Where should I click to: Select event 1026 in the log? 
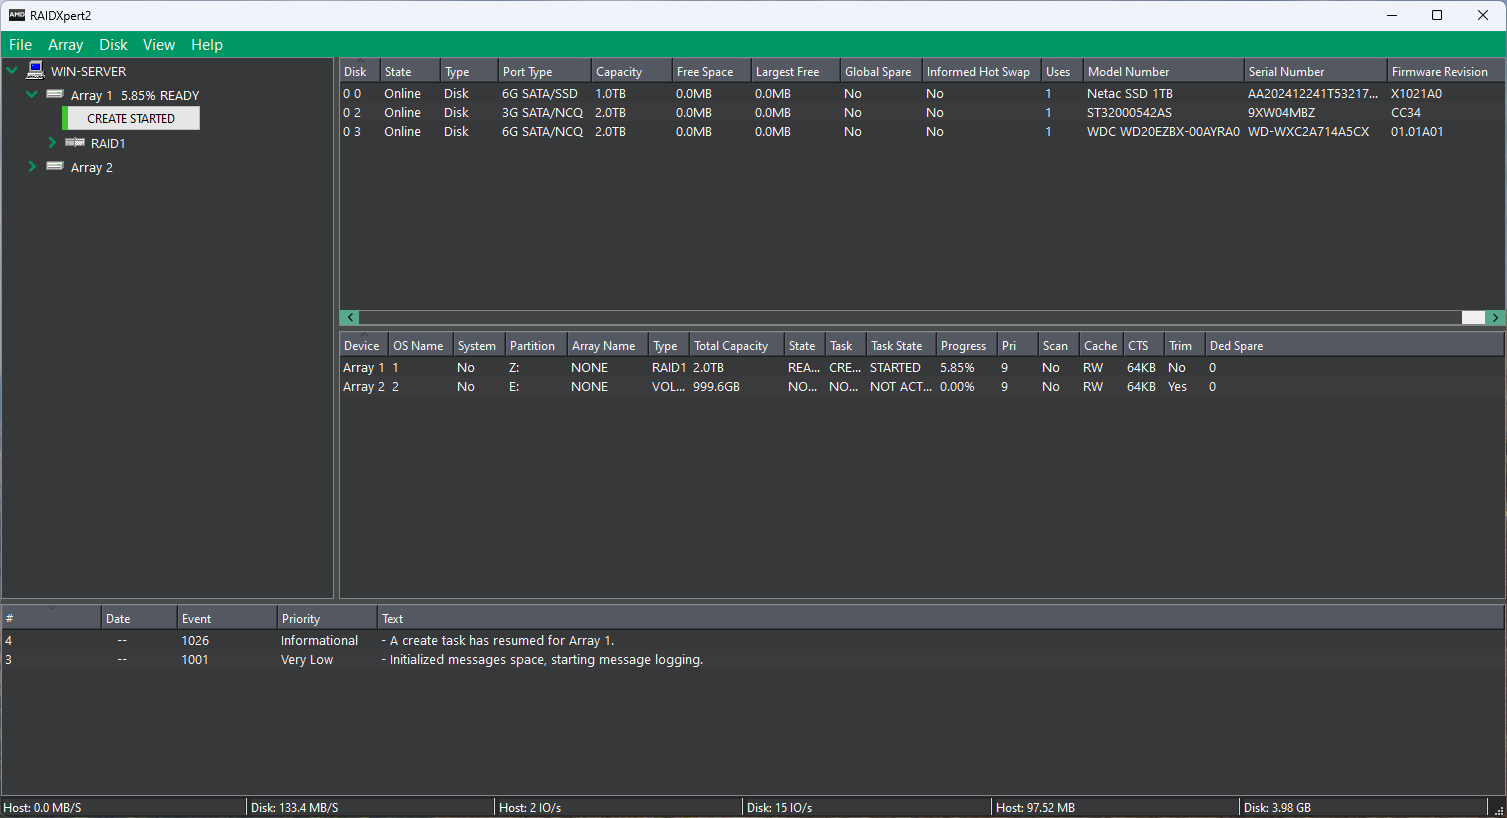tap(195, 641)
